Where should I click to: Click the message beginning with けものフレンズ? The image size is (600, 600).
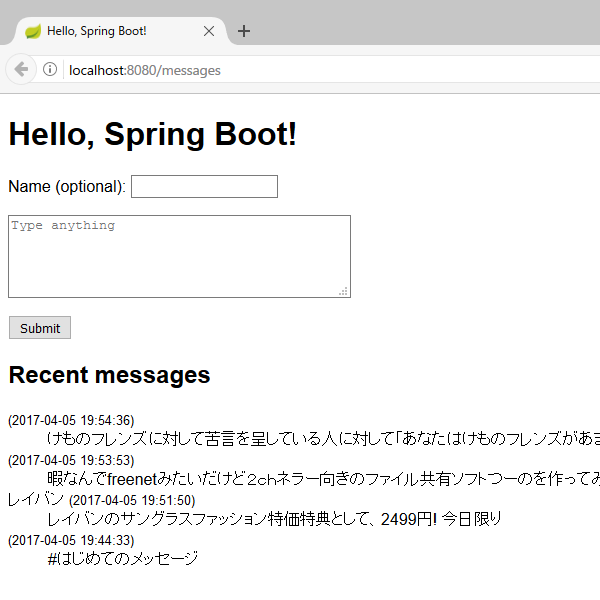(320, 438)
